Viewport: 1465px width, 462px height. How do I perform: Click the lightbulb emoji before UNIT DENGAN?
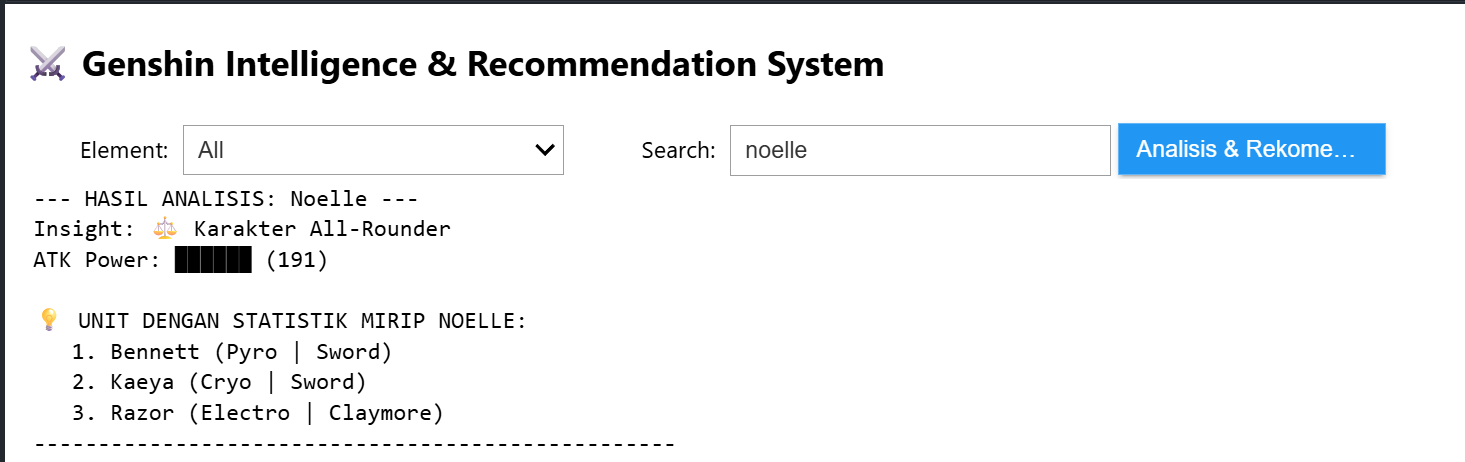(48, 320)
